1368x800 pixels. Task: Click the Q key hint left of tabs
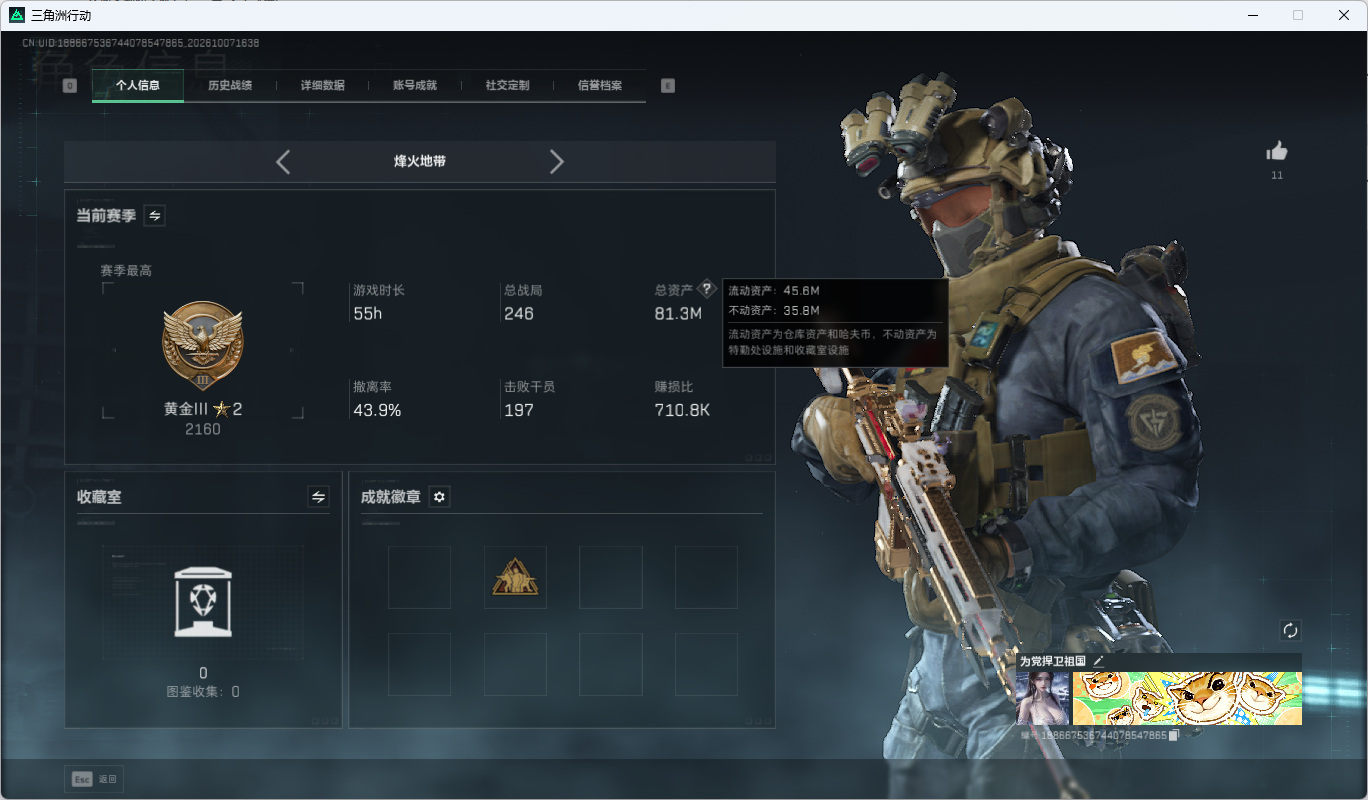70,86
